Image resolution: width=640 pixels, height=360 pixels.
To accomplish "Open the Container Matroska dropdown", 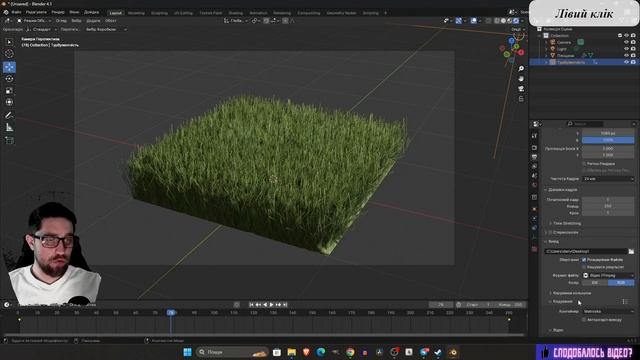I will pos(608,311).
